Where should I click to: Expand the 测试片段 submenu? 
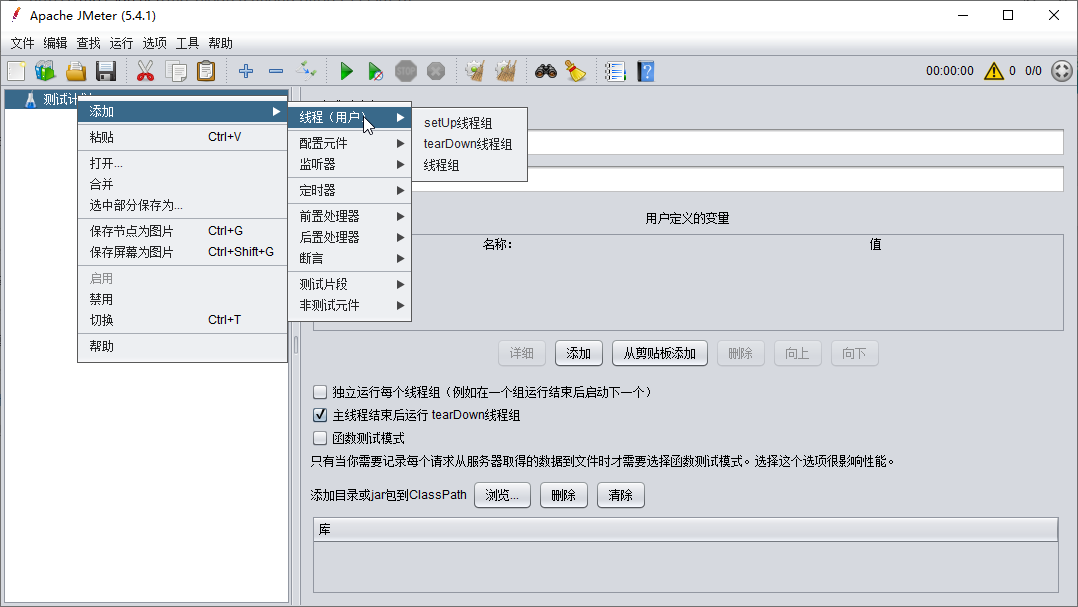click(349, 284)
